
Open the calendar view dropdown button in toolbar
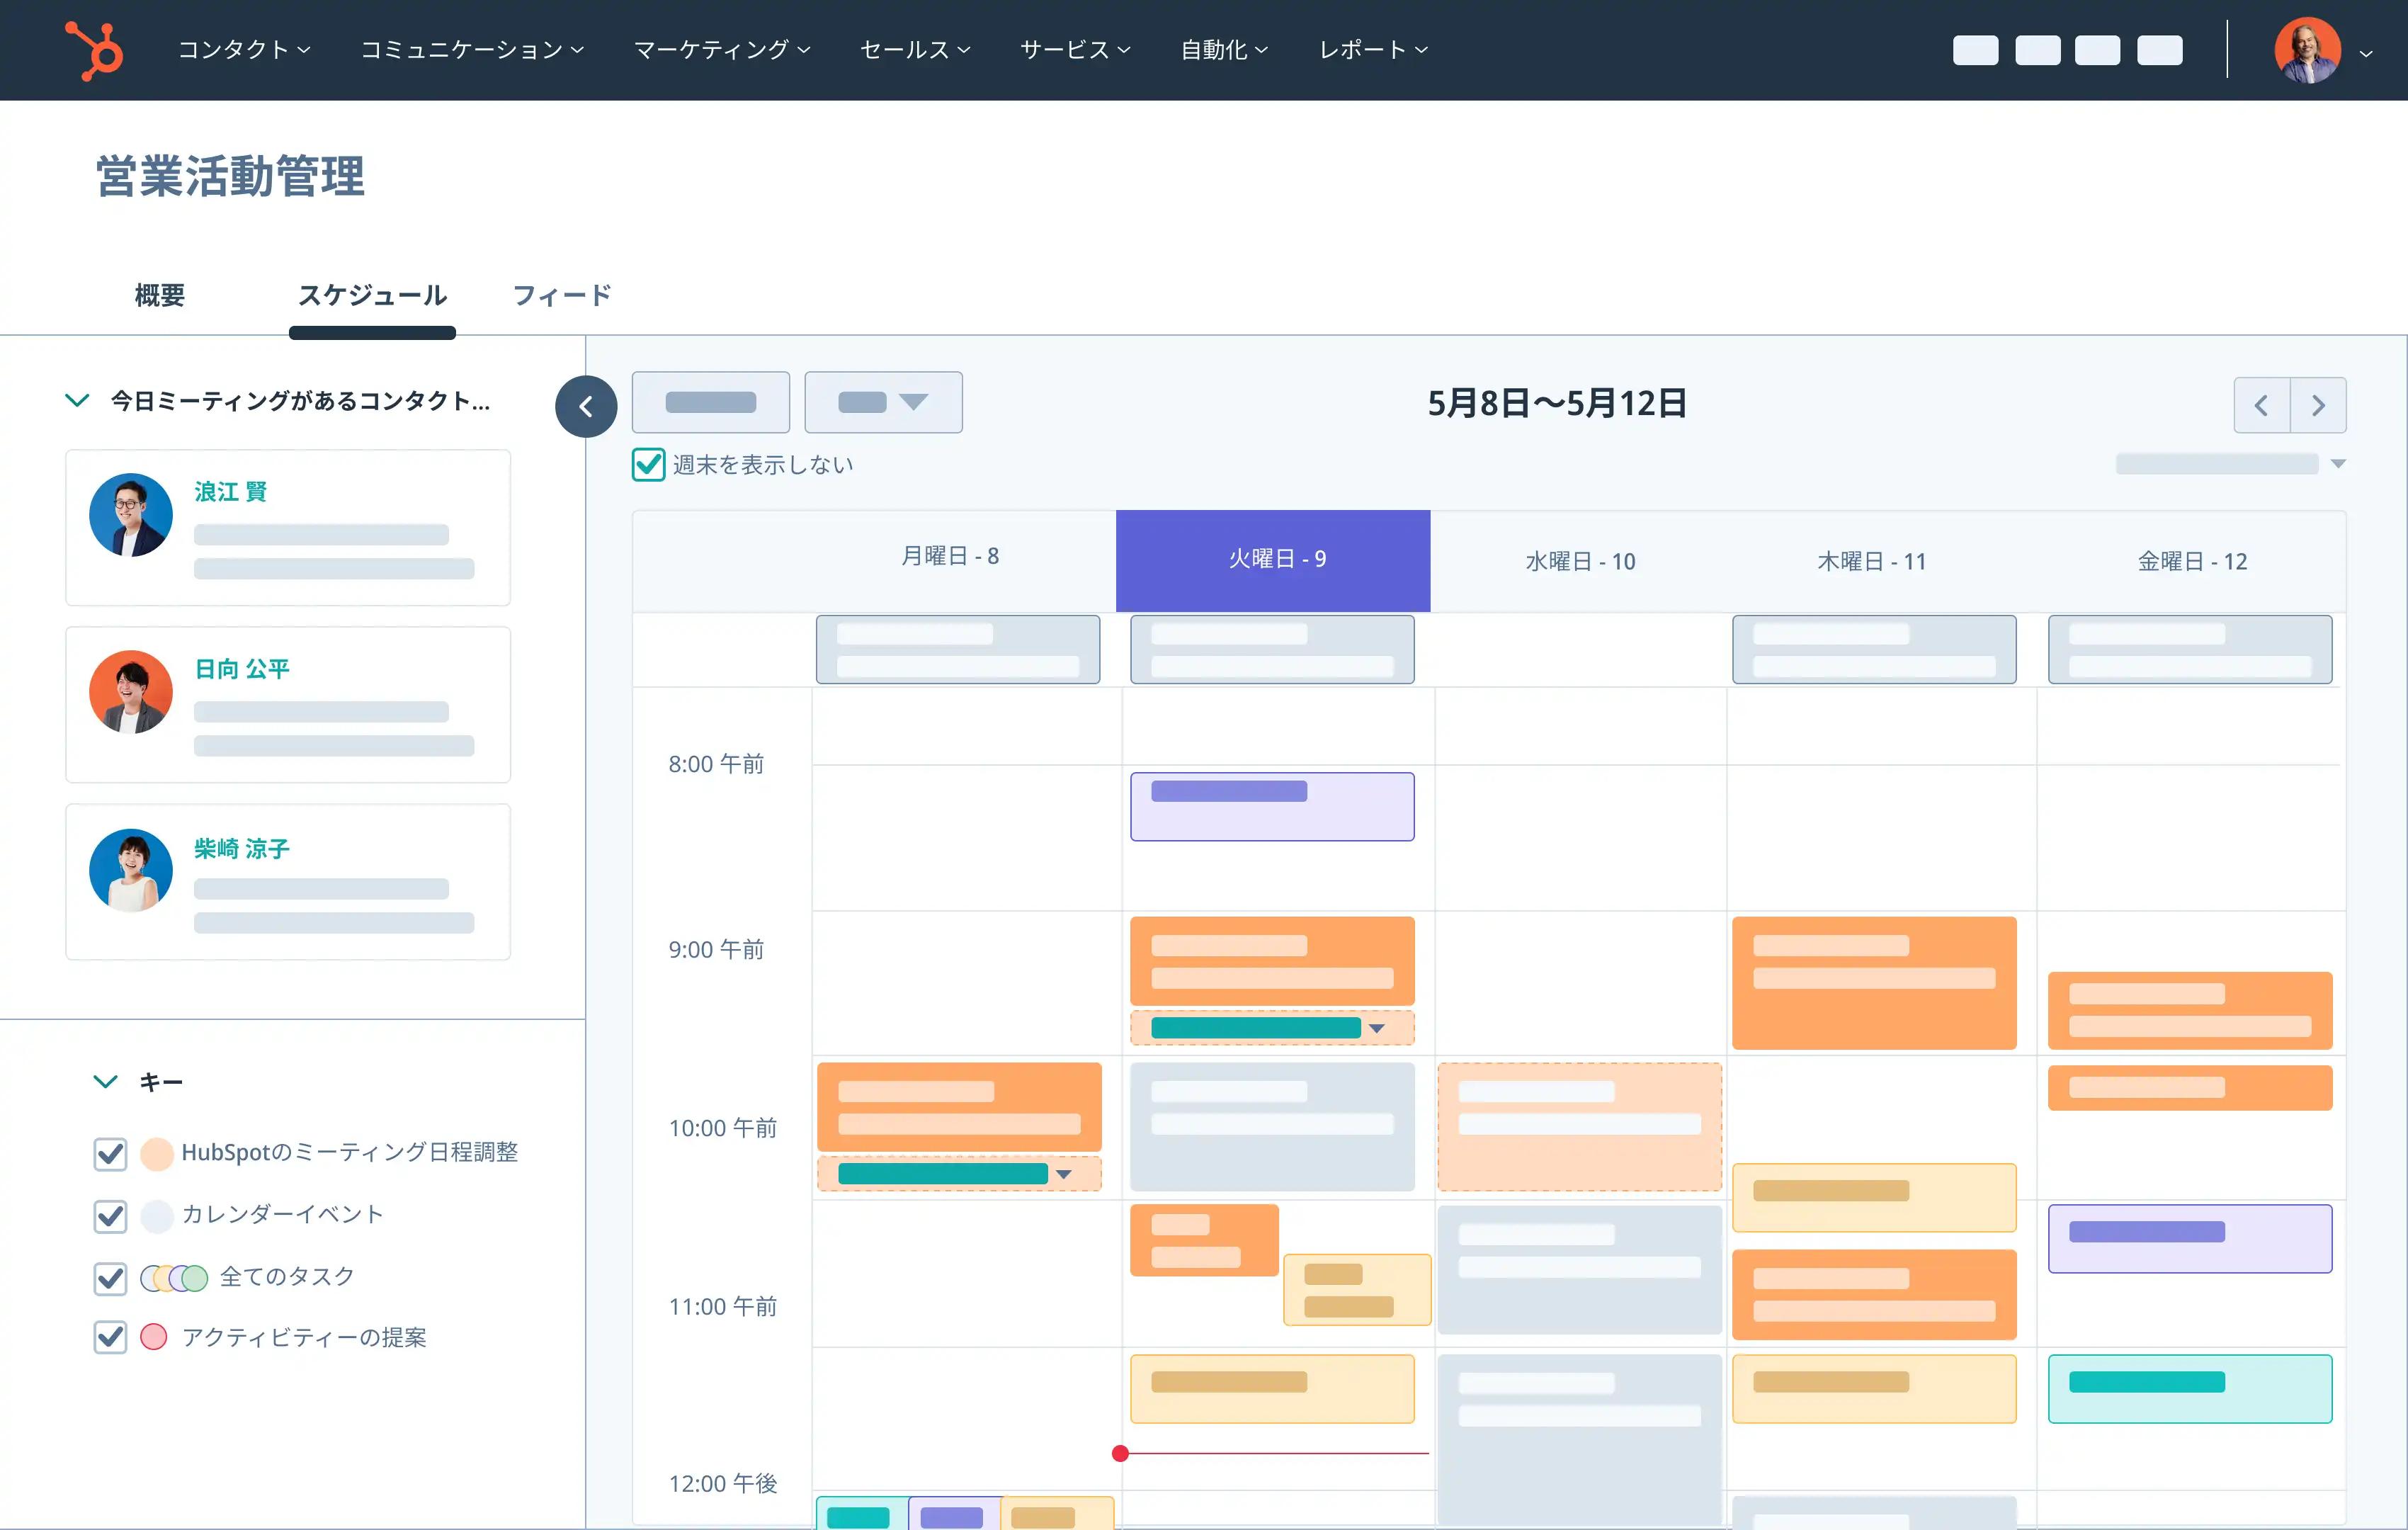point(884,402)
